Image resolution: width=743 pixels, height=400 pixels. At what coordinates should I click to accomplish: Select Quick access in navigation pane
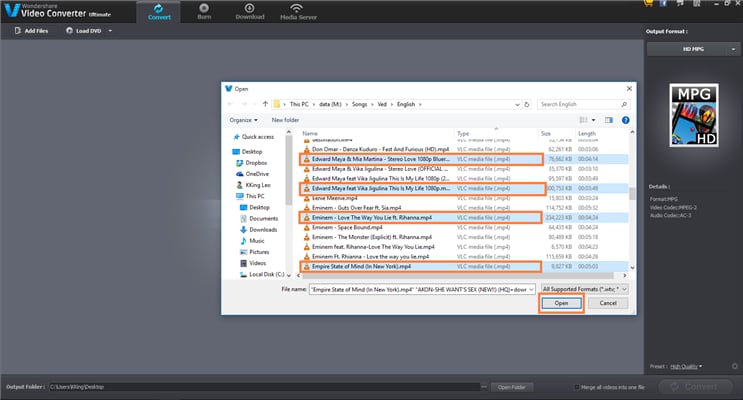pos(254,136)
